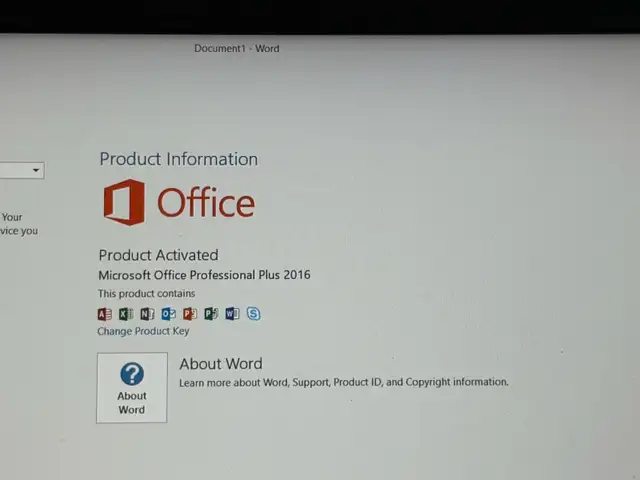The image size is (640, 480).
Task: Click the Document1 - Word title
Action: click(237, 49)
